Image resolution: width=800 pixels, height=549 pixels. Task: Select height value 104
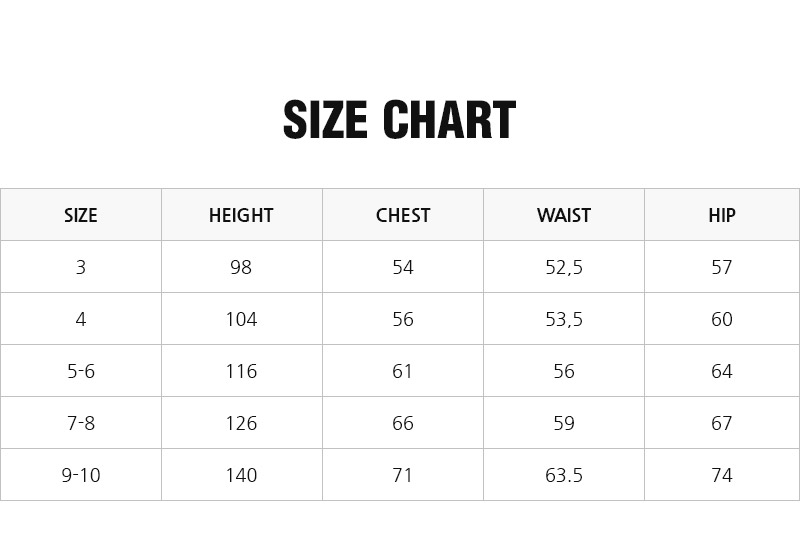241,319
